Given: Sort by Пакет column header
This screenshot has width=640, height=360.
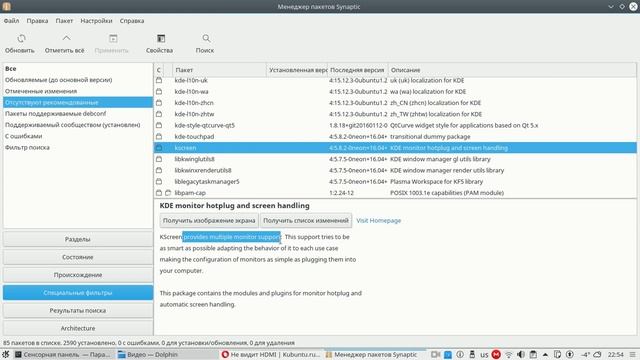Looking at the screenshot, I should coord(220,70).
